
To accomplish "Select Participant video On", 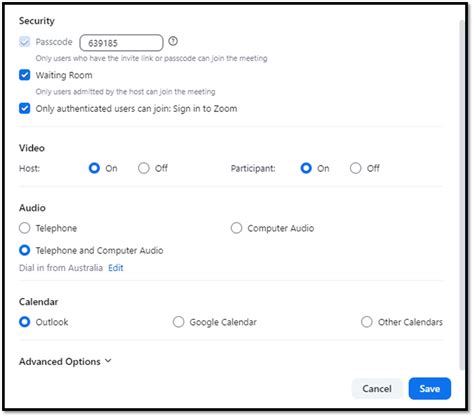I will (x=306, y=168).
